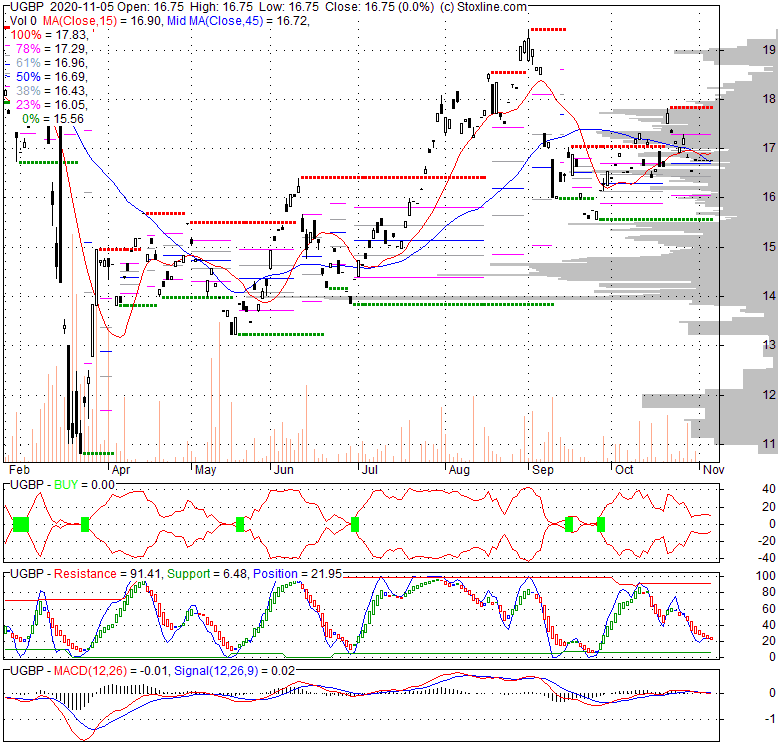This screenshot has width=780, height=745.
Task: Click the green buy marker in mid September
Action: tap(569, 524)
